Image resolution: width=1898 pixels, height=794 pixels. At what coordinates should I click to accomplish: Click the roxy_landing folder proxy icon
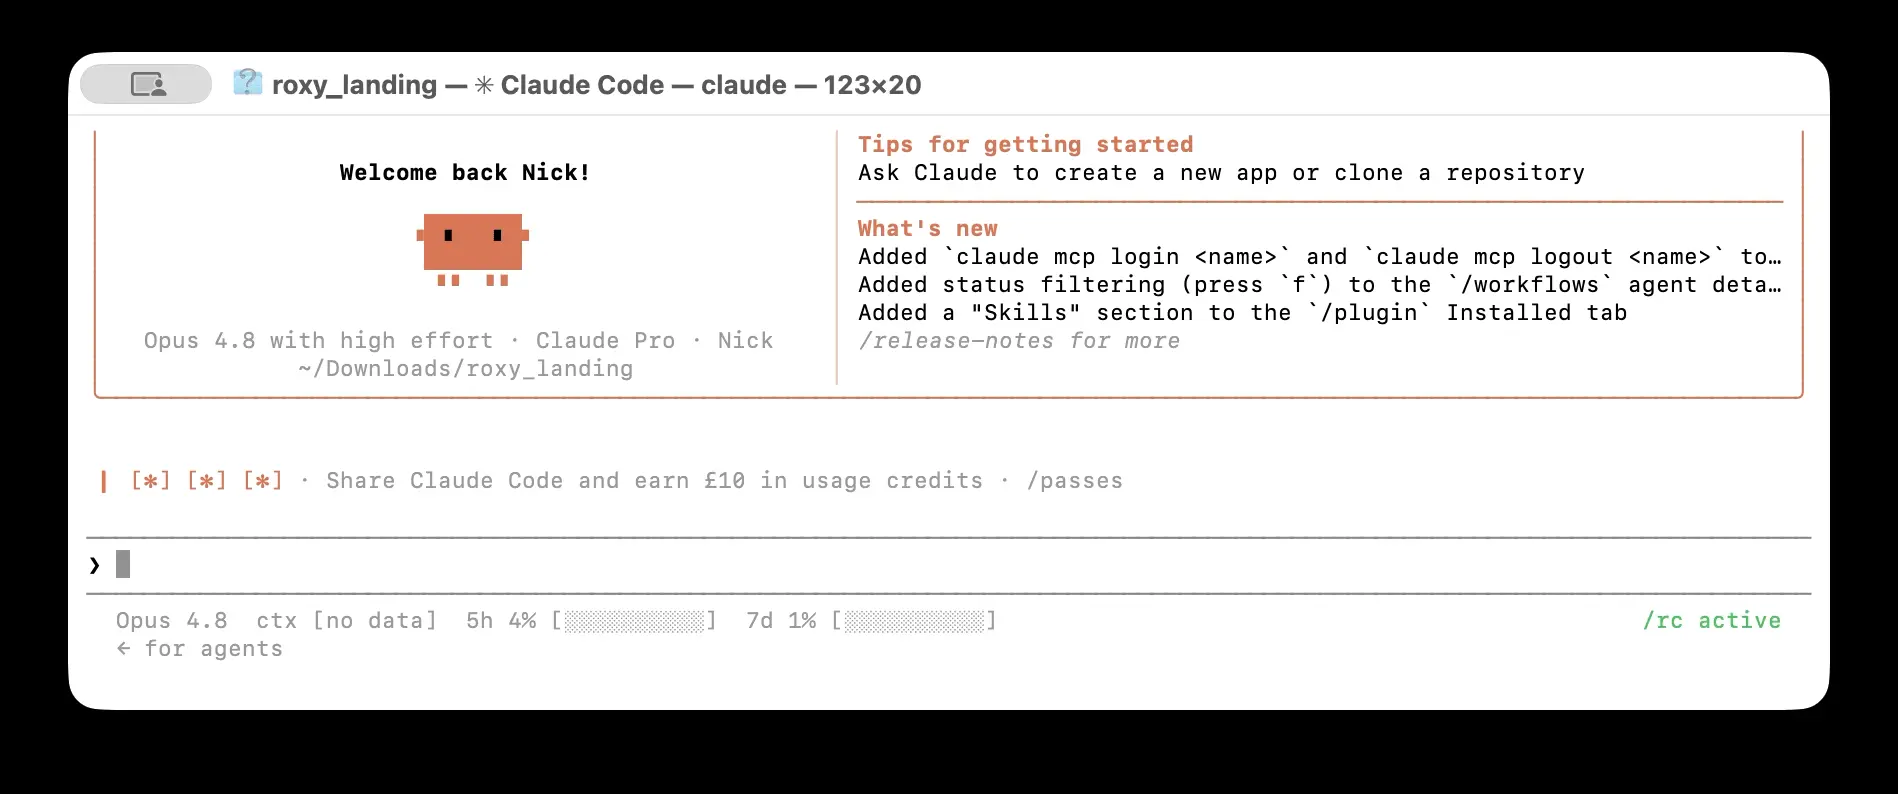point(247,83)
